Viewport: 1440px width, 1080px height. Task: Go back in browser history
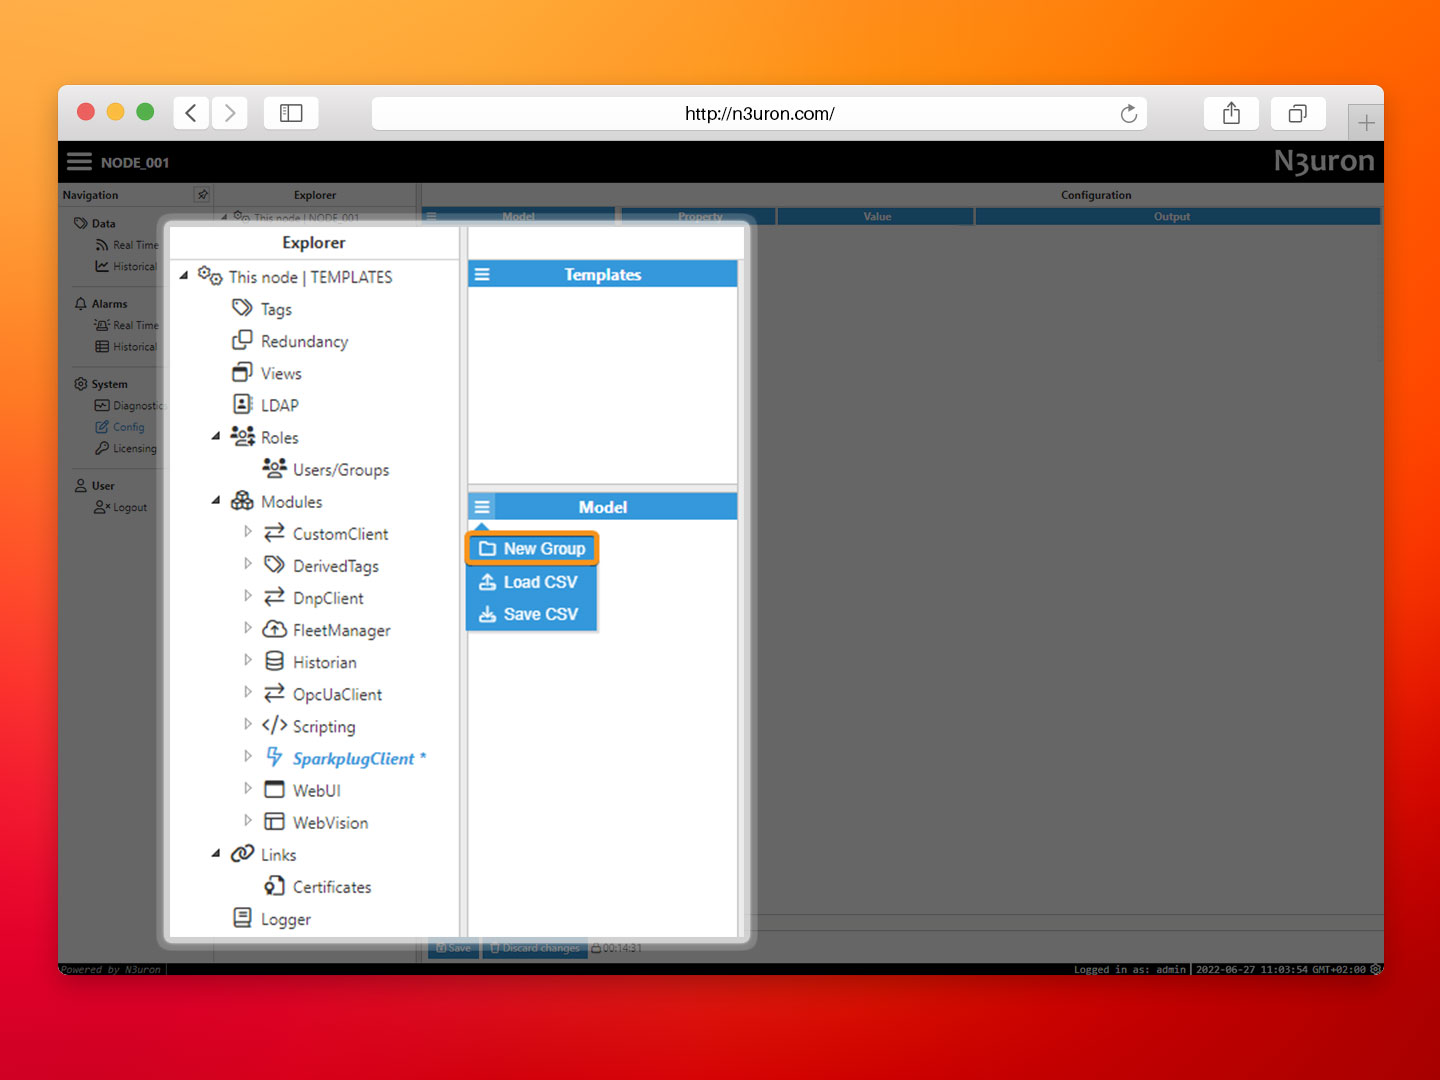pos(191,113)
